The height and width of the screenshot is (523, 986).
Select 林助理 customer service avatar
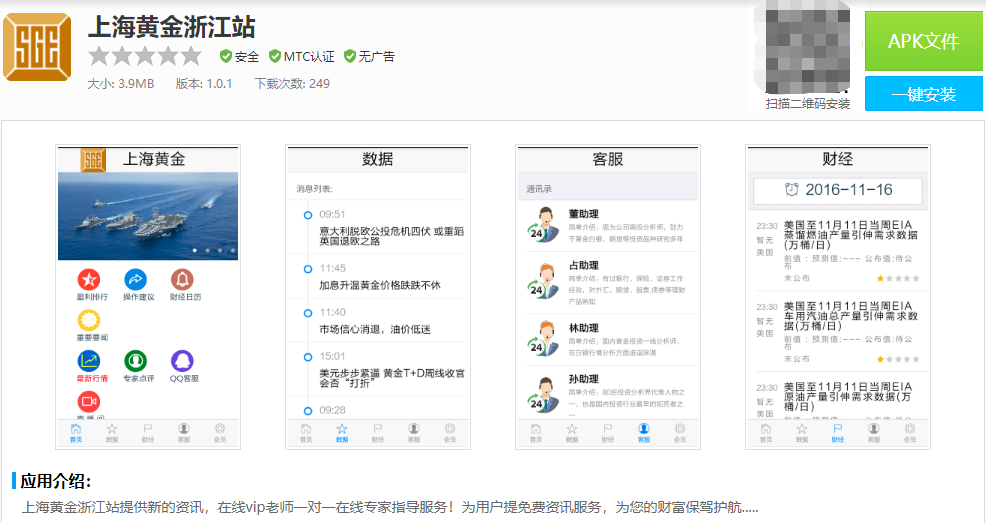543,339
